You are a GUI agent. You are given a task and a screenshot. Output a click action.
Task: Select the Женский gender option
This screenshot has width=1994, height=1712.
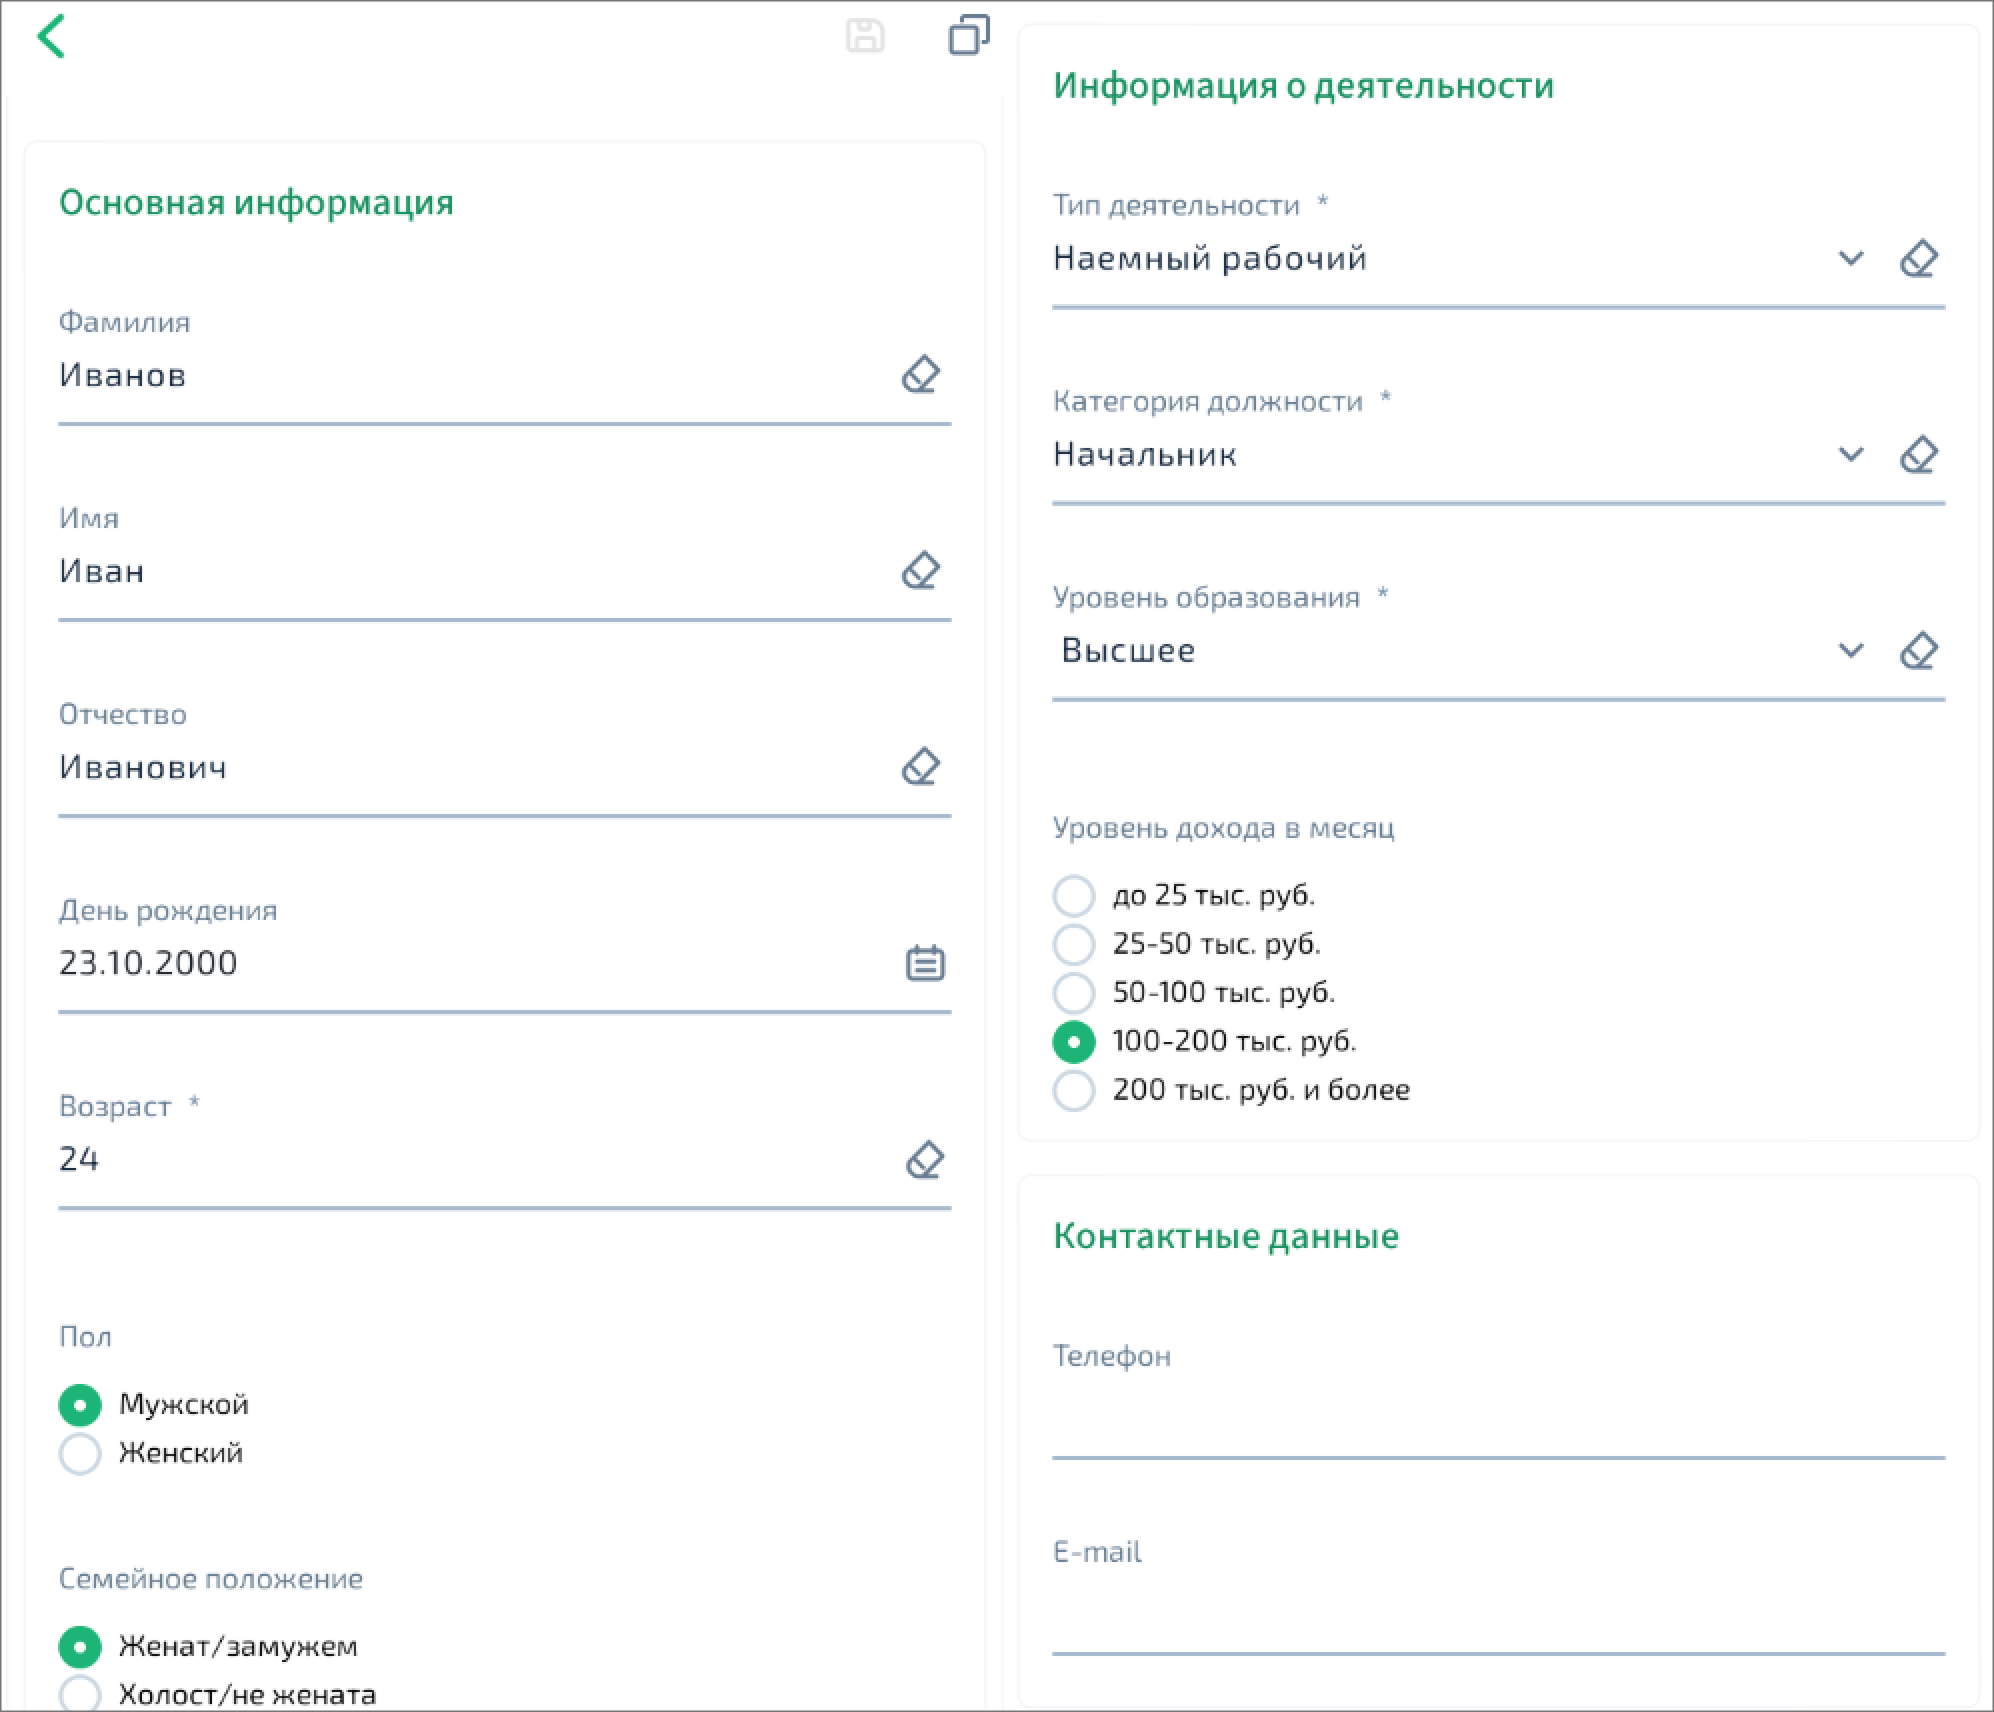coord(80,1454)
